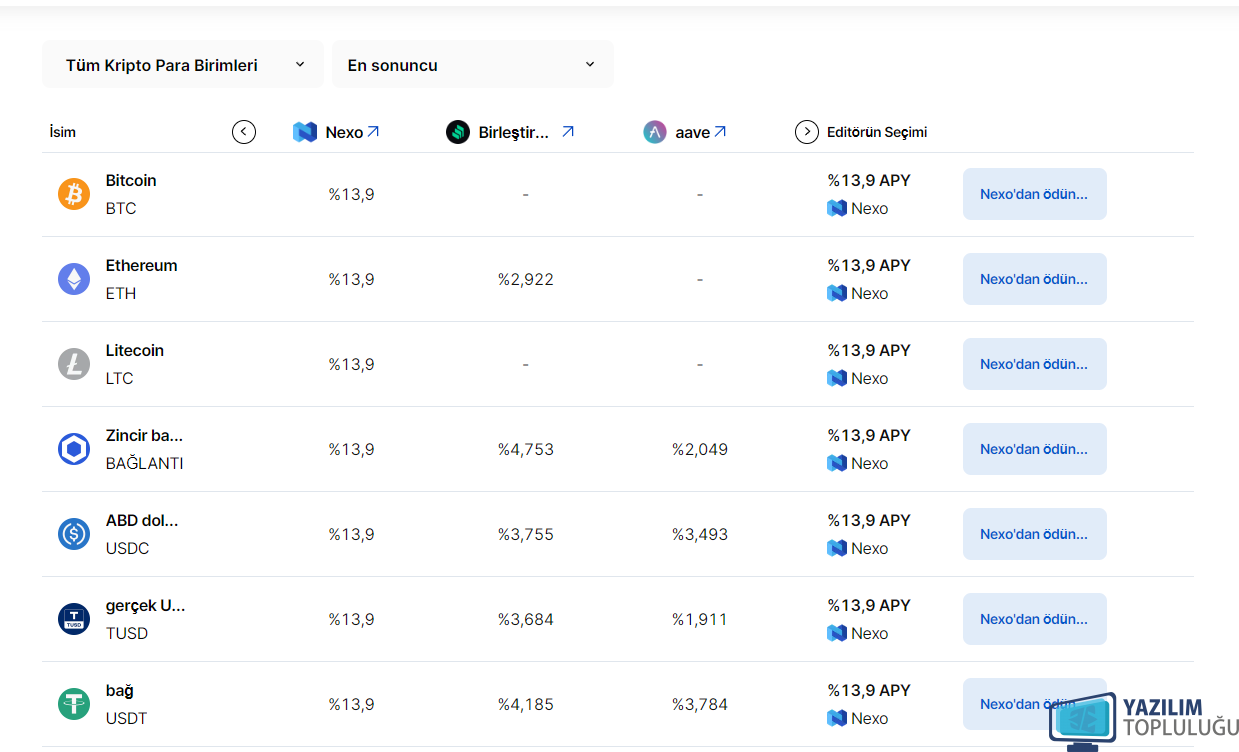The height and width of the screenshot is (752, 1239).
Task: Click Bitcoin's Nexo rate %13,9
Action: (x=352, y=194)
